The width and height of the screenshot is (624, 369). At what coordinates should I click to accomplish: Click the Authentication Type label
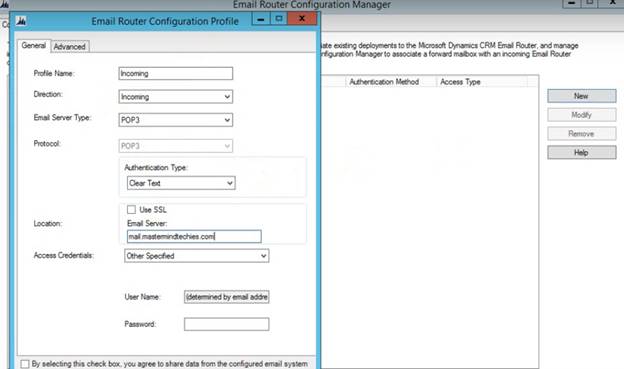[156, 168]
